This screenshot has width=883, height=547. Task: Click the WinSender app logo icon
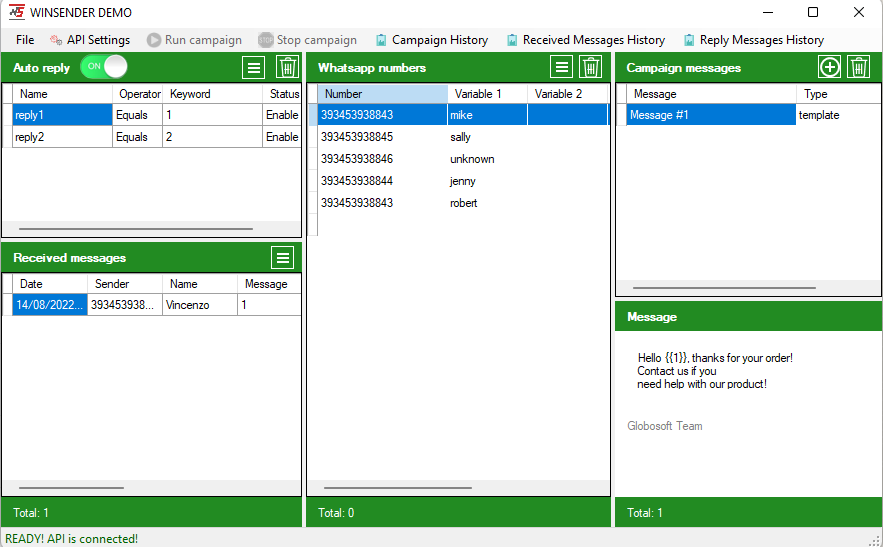(x=16, y=12)
